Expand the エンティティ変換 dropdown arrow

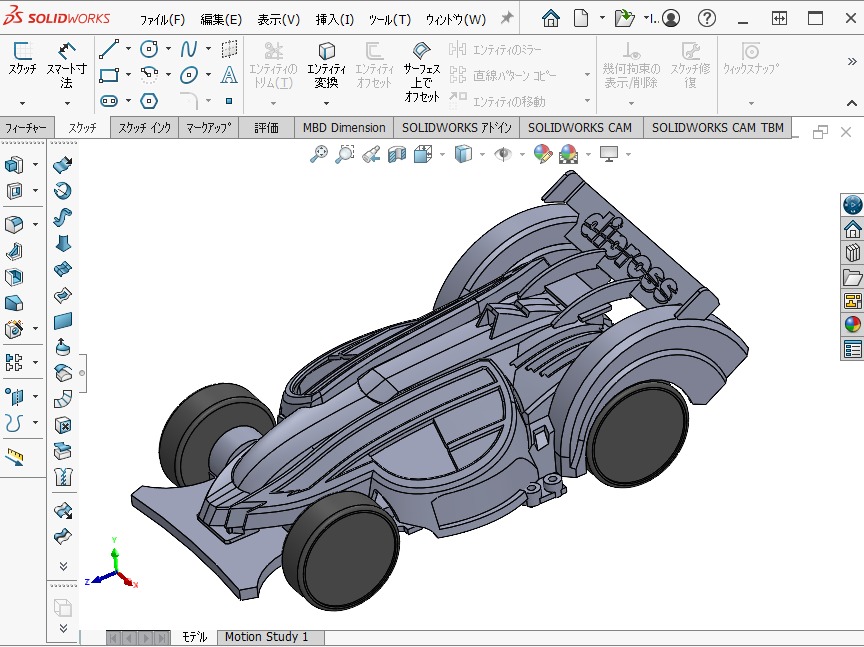pos(326,103)
